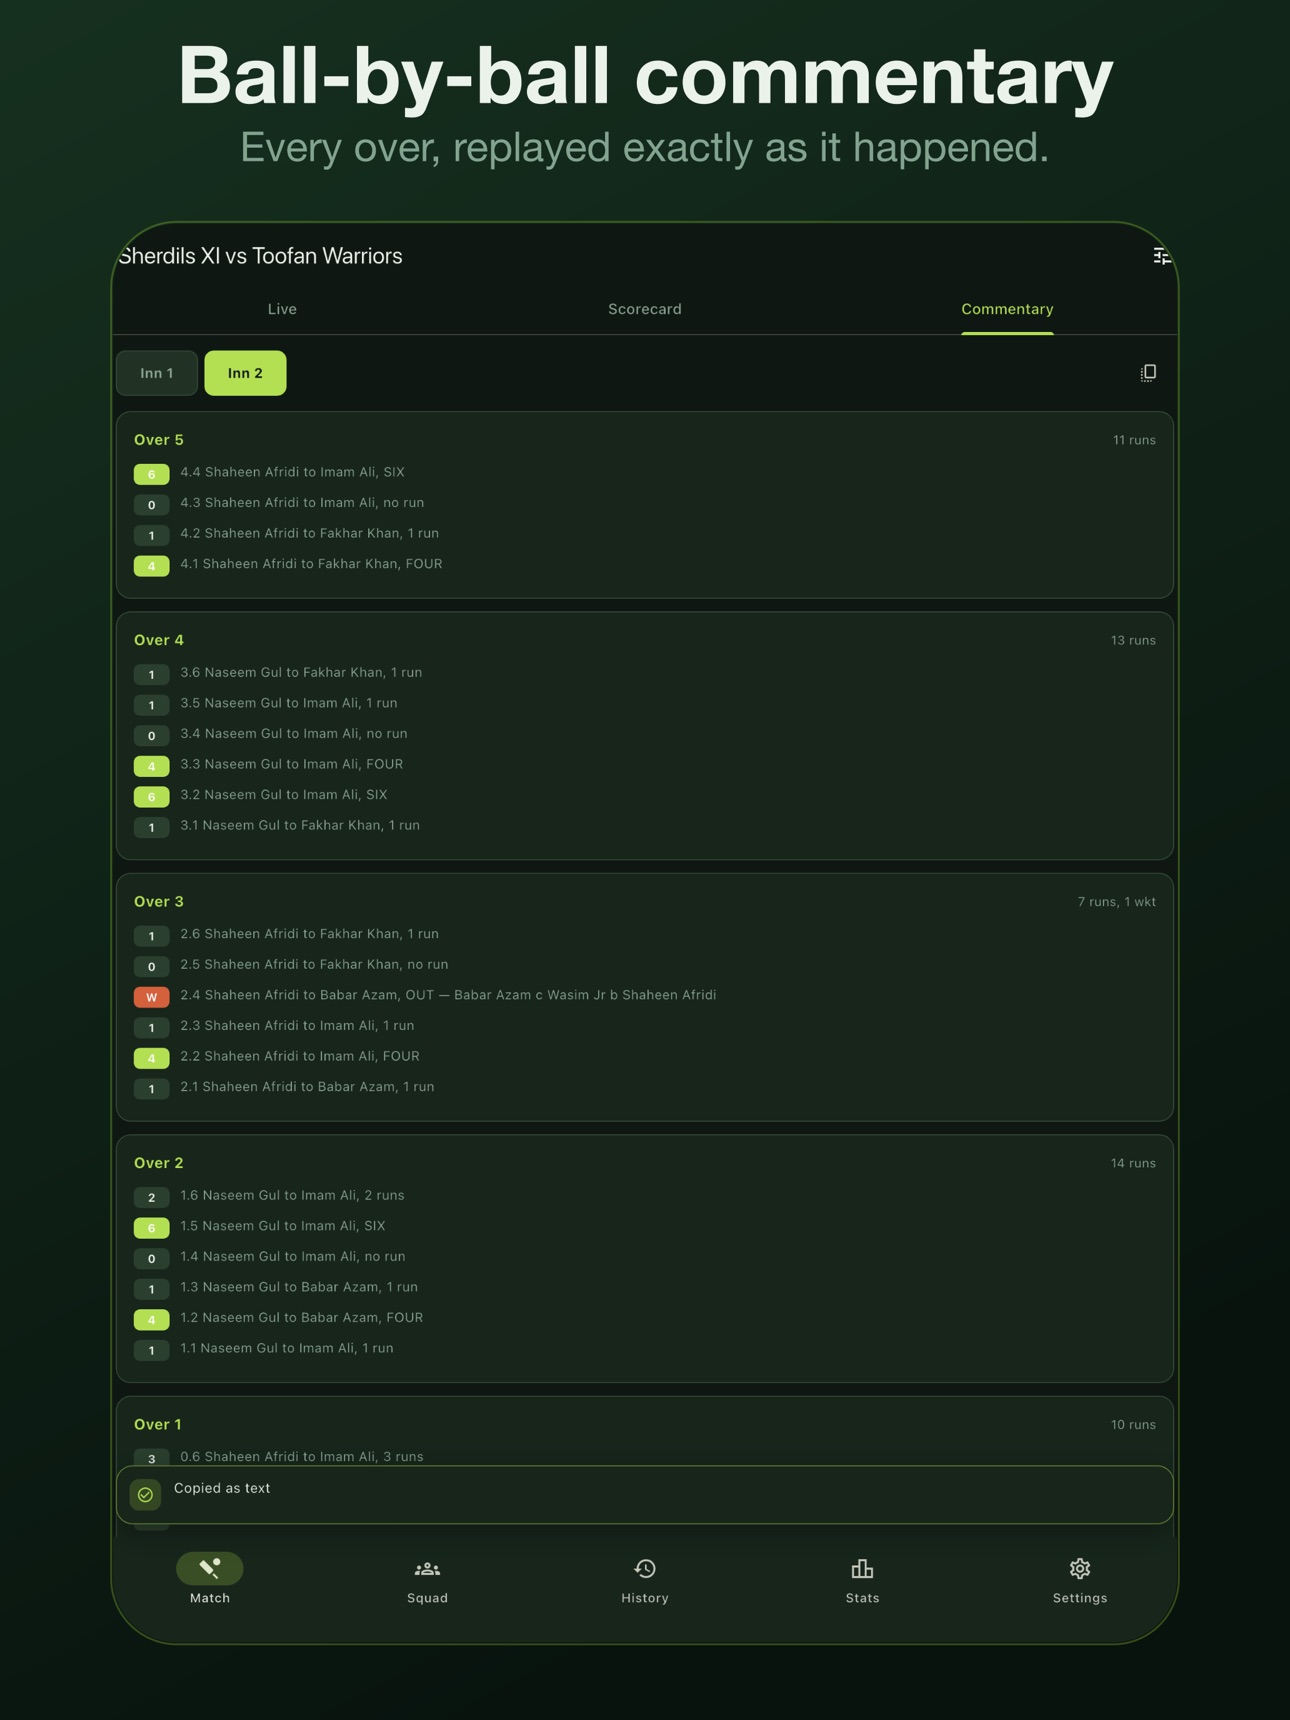Click the '13 runs' Over 4 summary

(x=1133, y=640)
